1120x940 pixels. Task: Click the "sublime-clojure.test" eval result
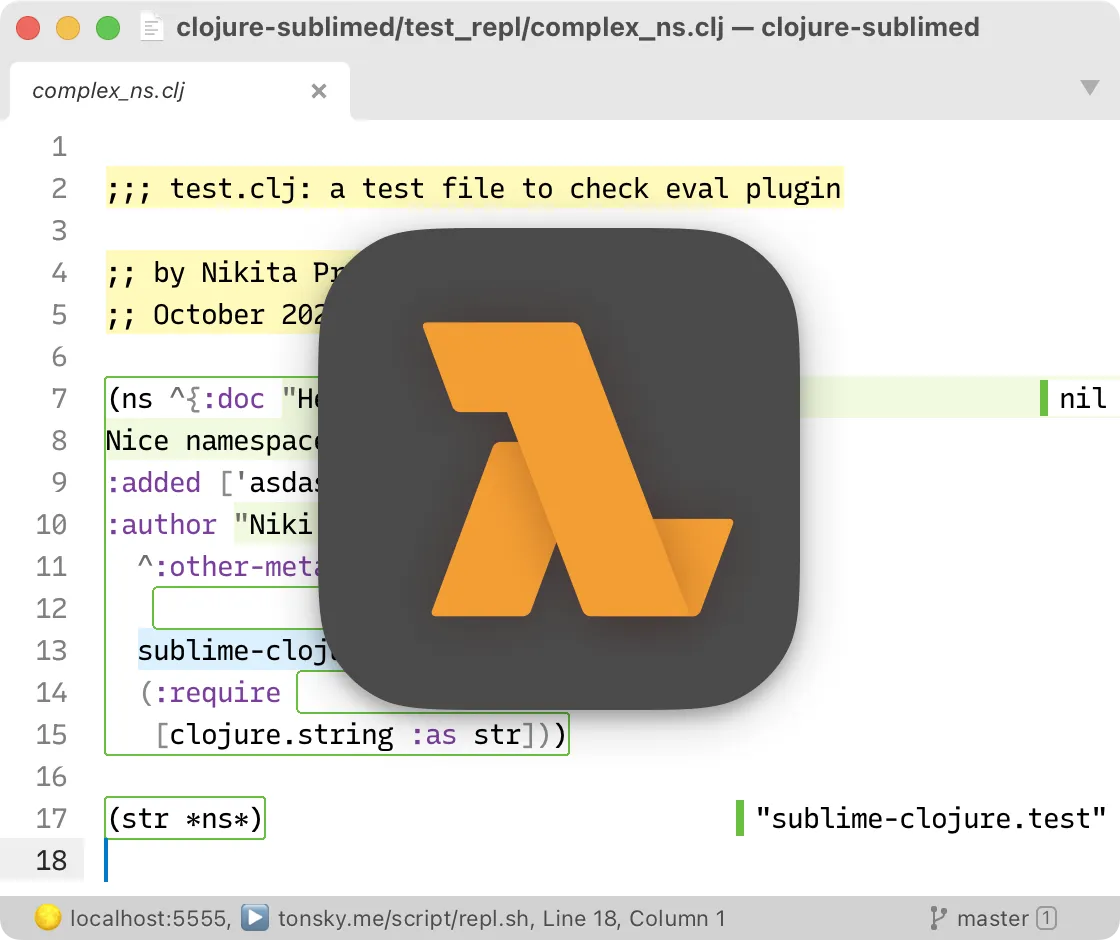[930, 819]
